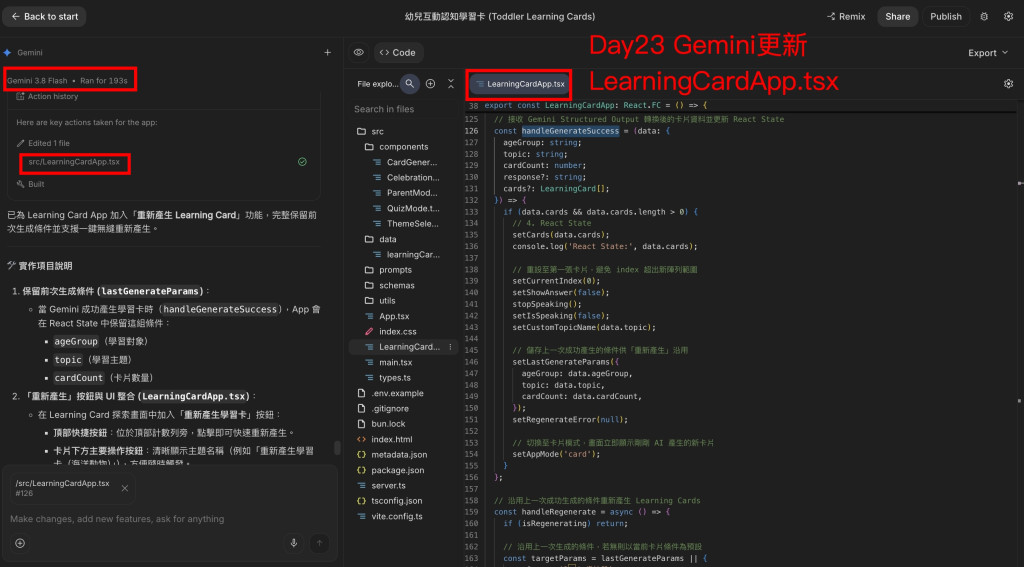This screenshot has height=567, width=1024.
Task: Collapse the src folder
Action: 370,131
